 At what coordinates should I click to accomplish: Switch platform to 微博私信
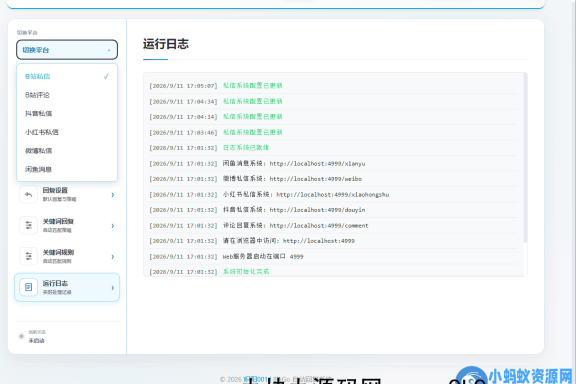pyautogui.click(x=67, y=151)
